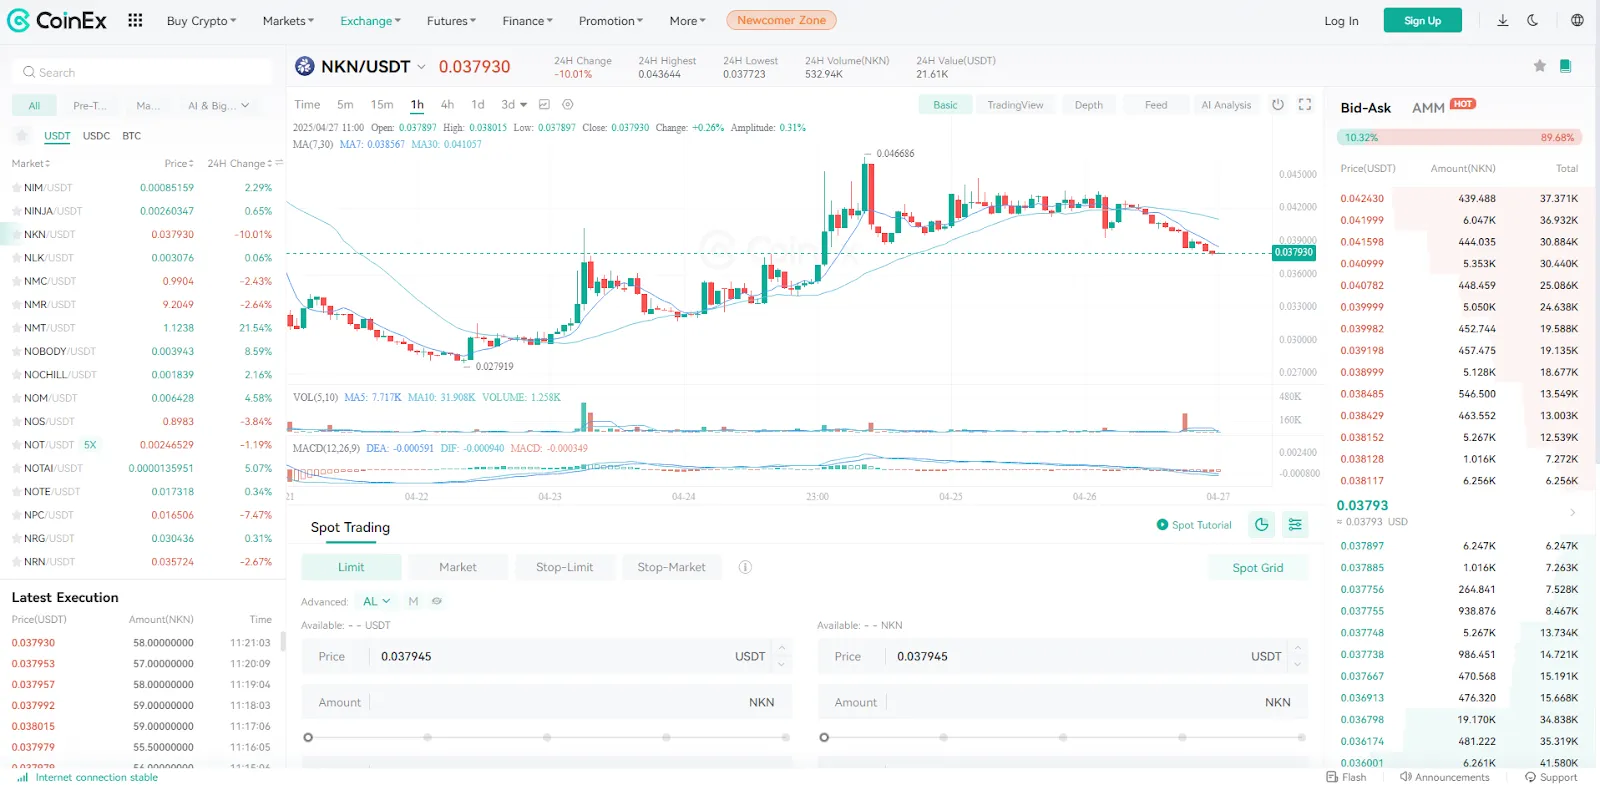Switch to the BTC market tab
Image resolution: width=1600 pixels, height=785 pixels.
[132, 136]
